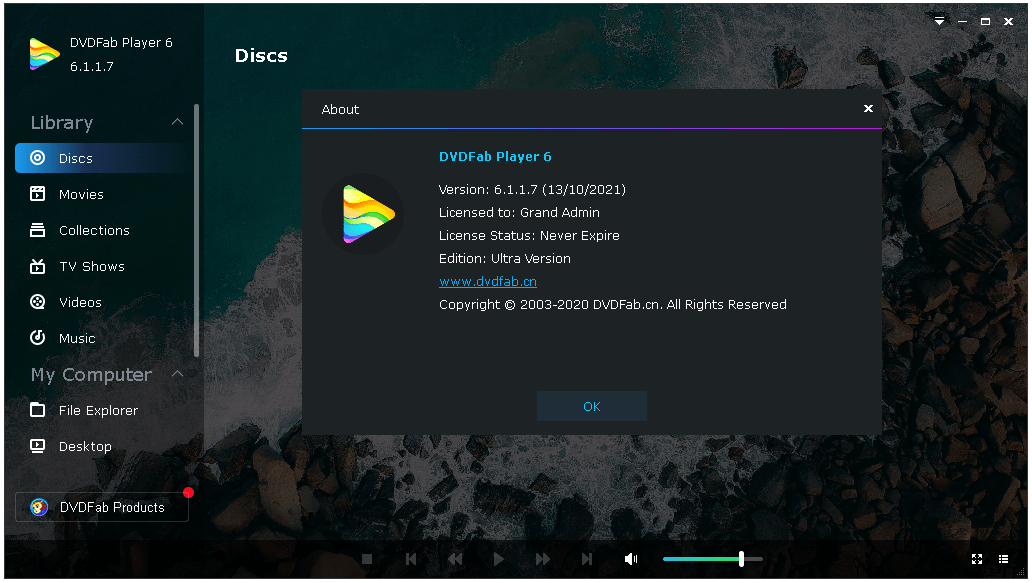Click the Version 6.1.1.7 text line
This screenshot has height=583, width=1032.
pyautogui.click(x=532, y=190)
